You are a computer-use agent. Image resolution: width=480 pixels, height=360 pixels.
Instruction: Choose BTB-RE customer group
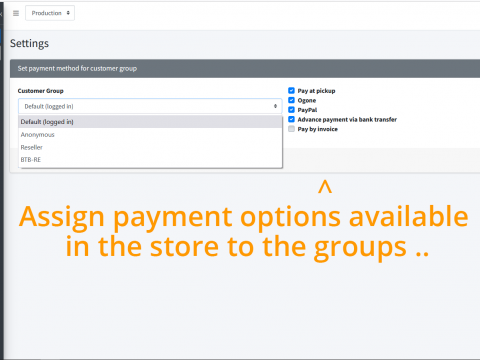(150, 160)
